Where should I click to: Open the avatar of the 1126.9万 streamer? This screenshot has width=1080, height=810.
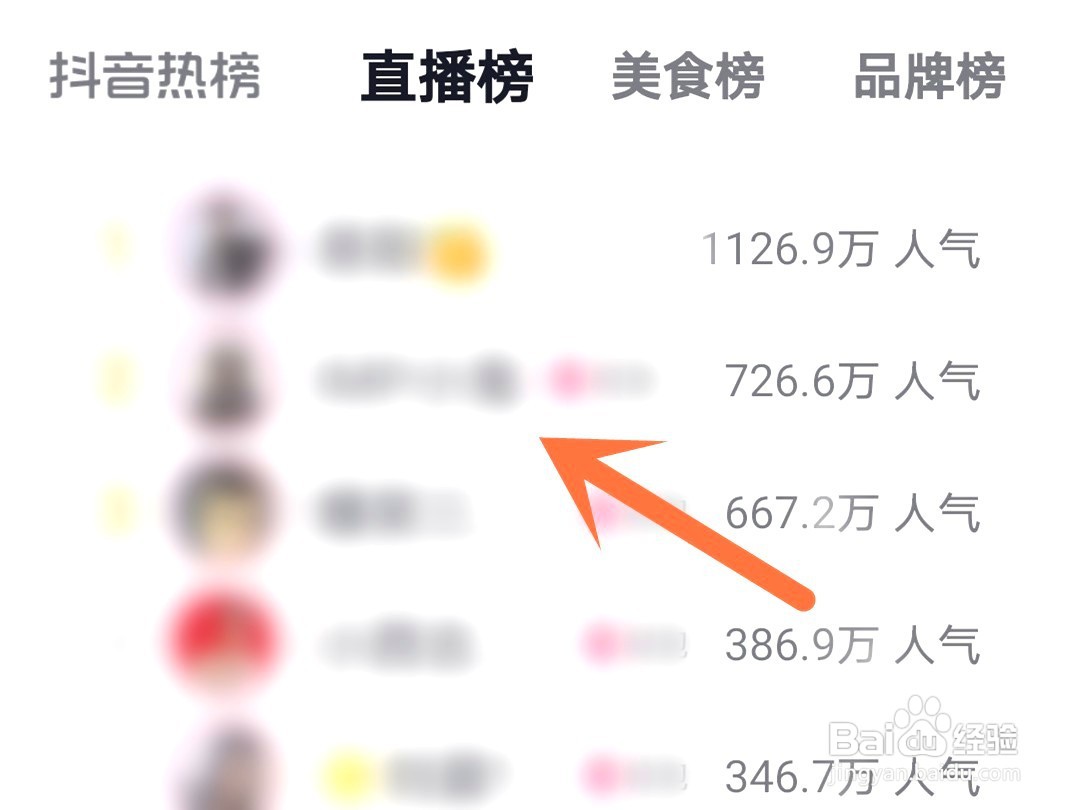click(226, 246)
